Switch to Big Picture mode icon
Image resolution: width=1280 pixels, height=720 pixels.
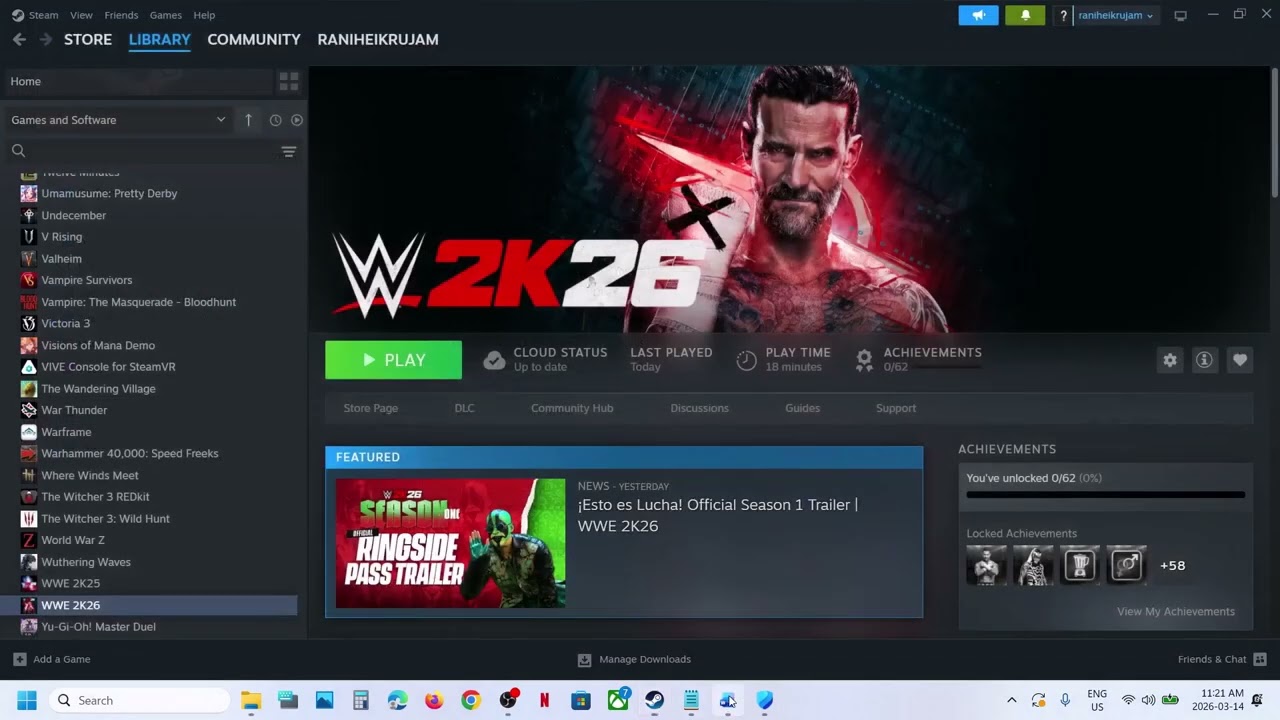click(x=1180, y=15)
